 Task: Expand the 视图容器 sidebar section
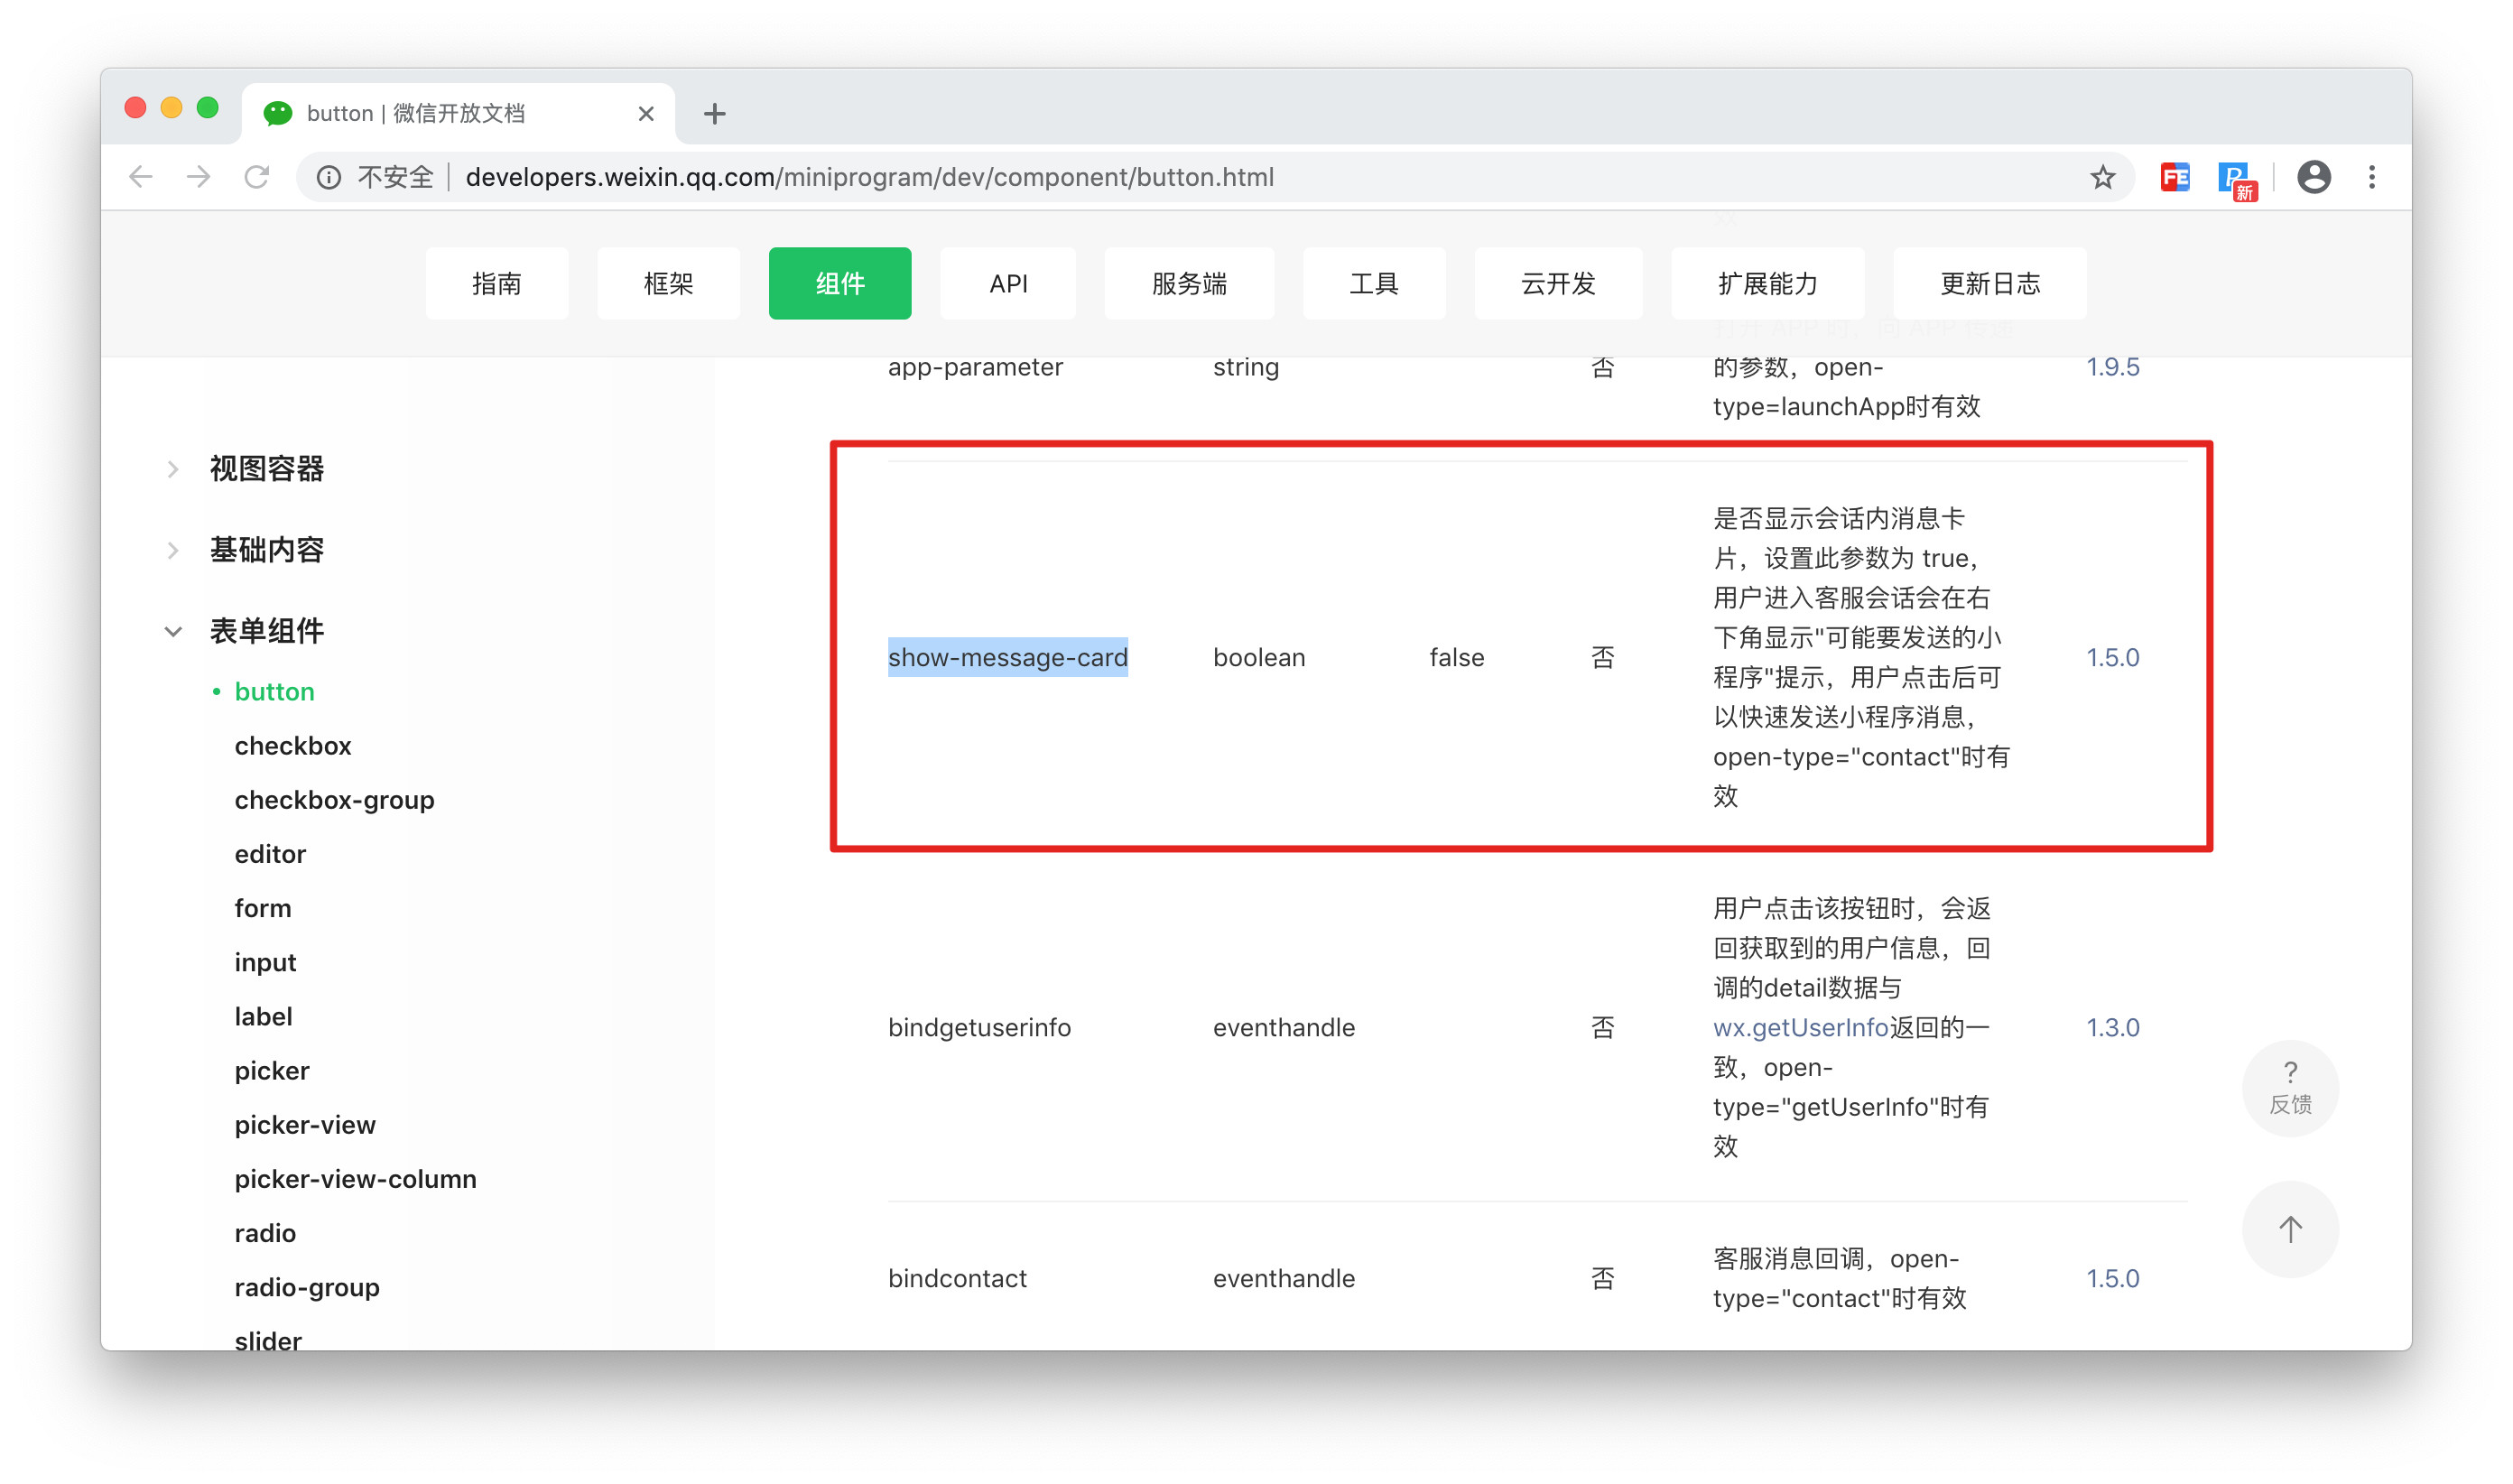pyautogui.click(x=266, y=468)
